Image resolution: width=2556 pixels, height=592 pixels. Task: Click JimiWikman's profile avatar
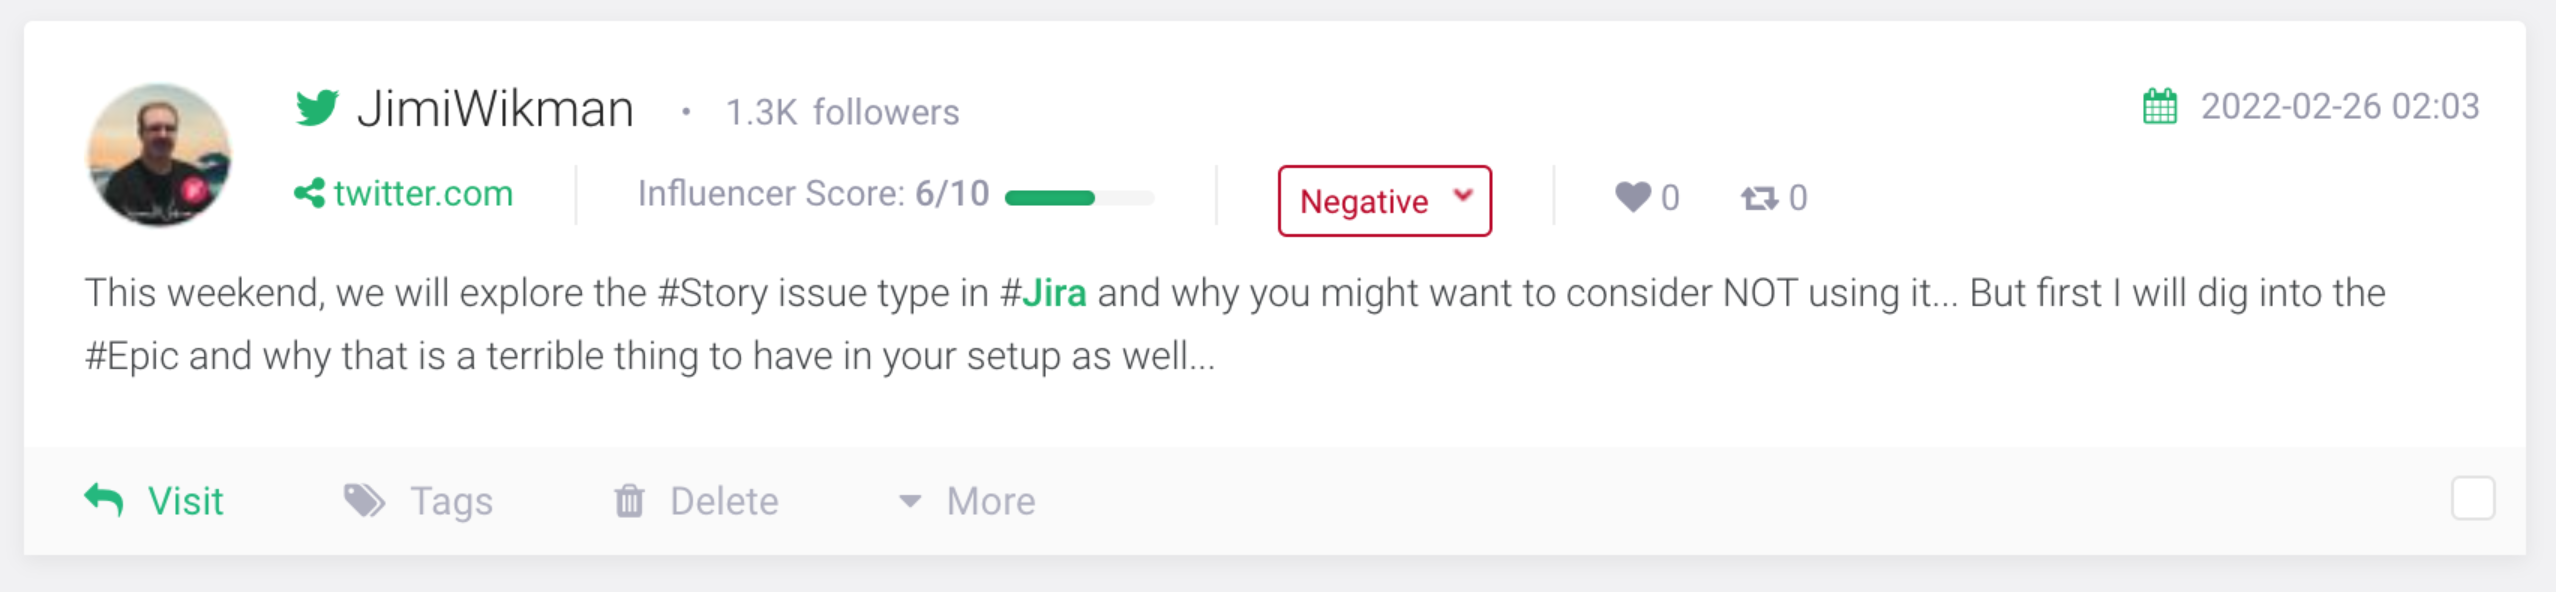[159, 155]
